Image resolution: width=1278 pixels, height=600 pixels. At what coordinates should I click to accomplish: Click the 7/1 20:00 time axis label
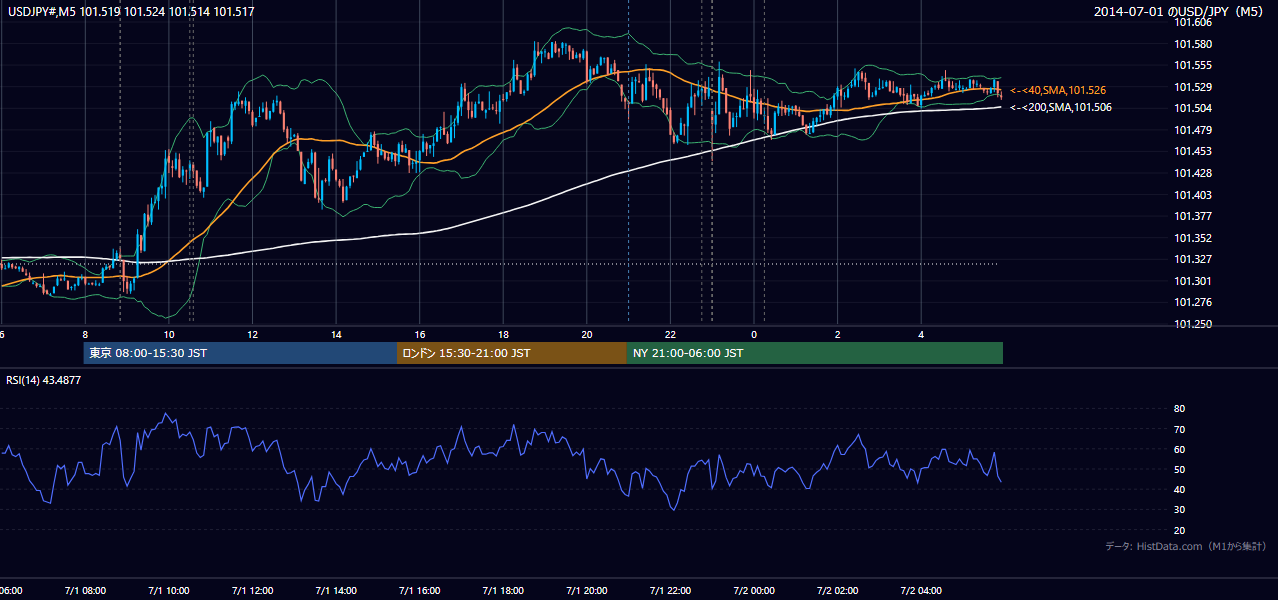tap(587, 591)
